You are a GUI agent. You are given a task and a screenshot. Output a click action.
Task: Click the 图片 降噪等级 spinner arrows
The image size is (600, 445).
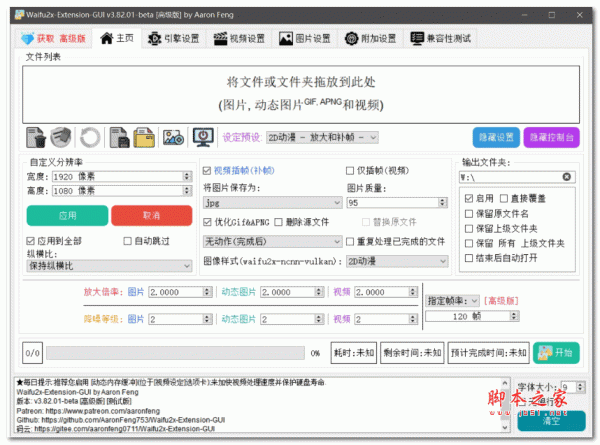(x=207, y=319)
